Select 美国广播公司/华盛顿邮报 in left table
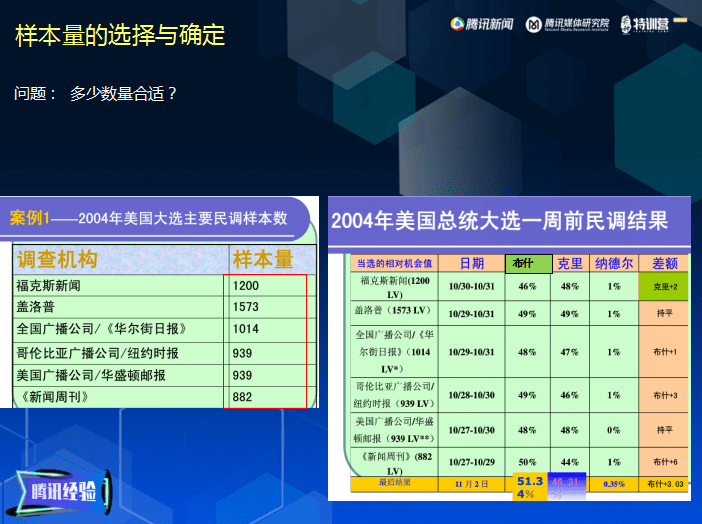The height and width of the screenshot is (524, 702). point(91,375)
